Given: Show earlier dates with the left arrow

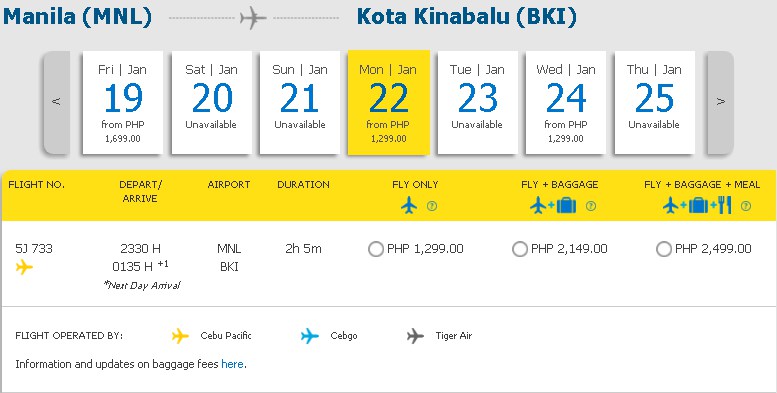Looking at the screenshot, I should (x=56, y=102).
